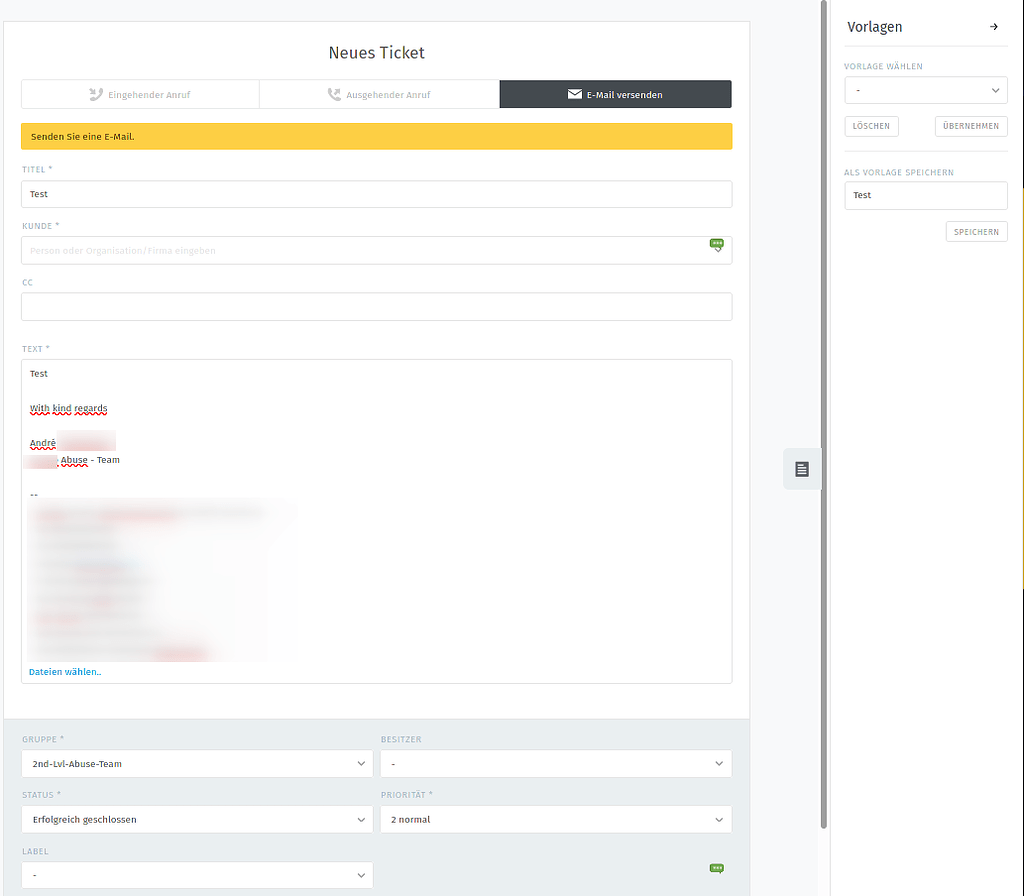Click the CC input field
This screenshot has width=1024, height=896.
click(x=376, y=306)
